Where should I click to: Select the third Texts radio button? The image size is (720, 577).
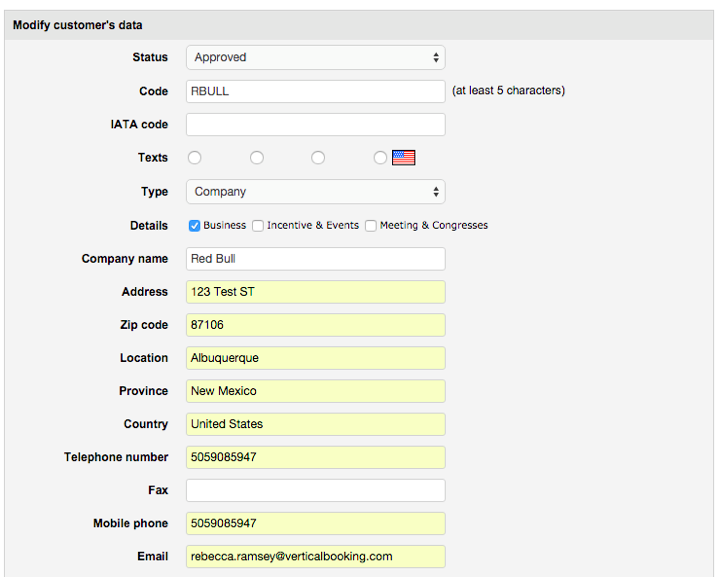pyautogui.click(x=318, y=157)
